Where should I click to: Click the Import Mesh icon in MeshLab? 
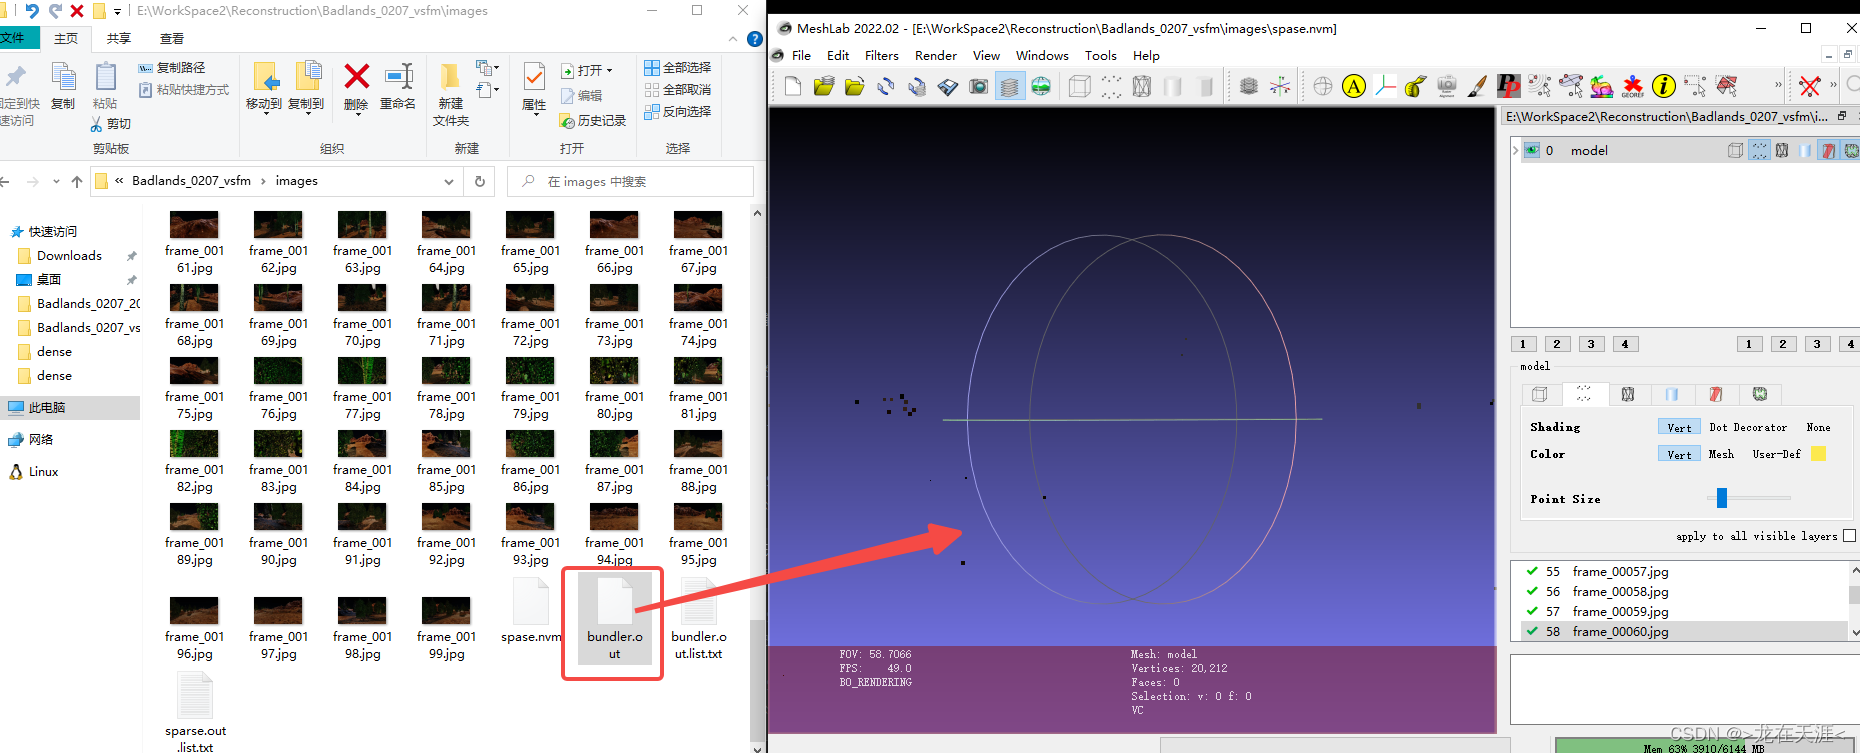(x=854, y=86)
